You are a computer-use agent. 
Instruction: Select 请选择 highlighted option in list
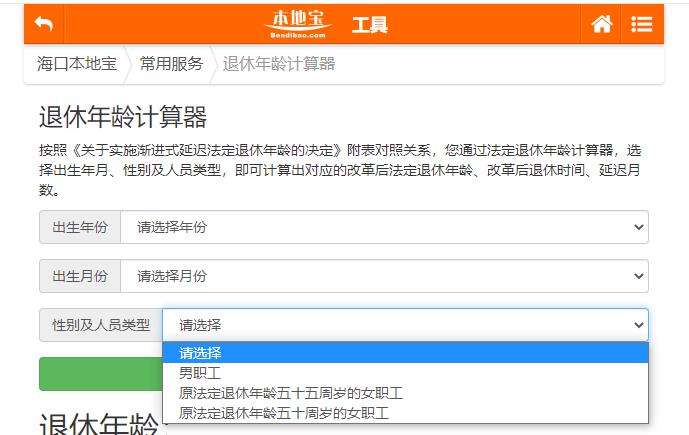coord(405,353)
